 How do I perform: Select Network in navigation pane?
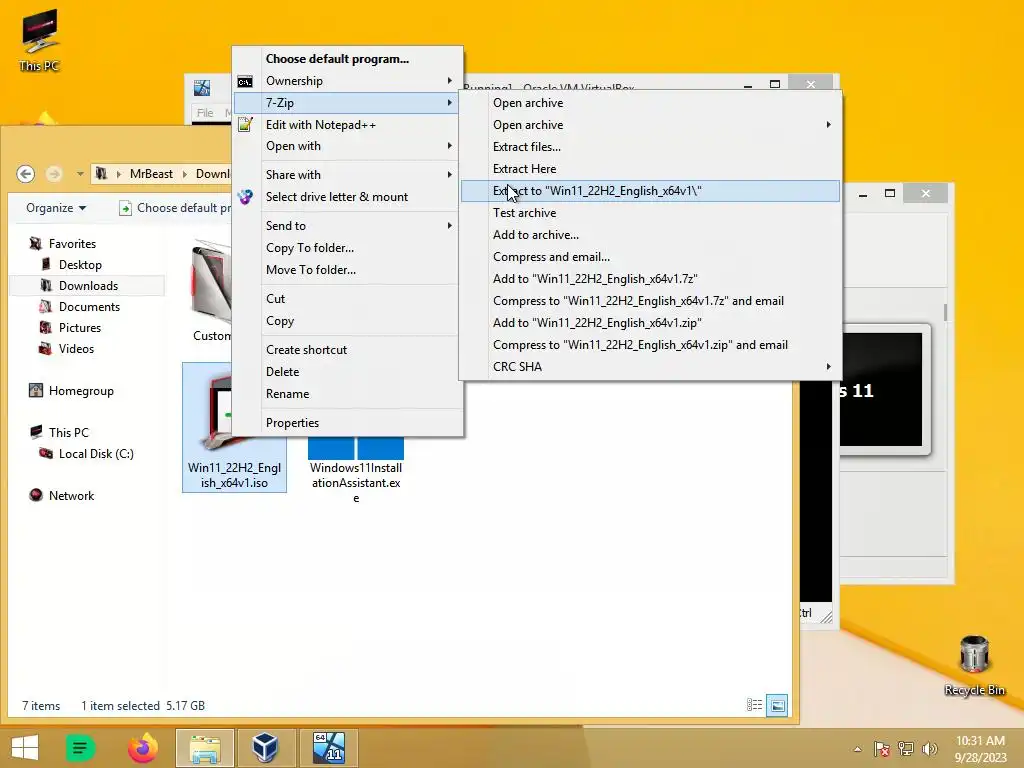[x=71, y=496]
